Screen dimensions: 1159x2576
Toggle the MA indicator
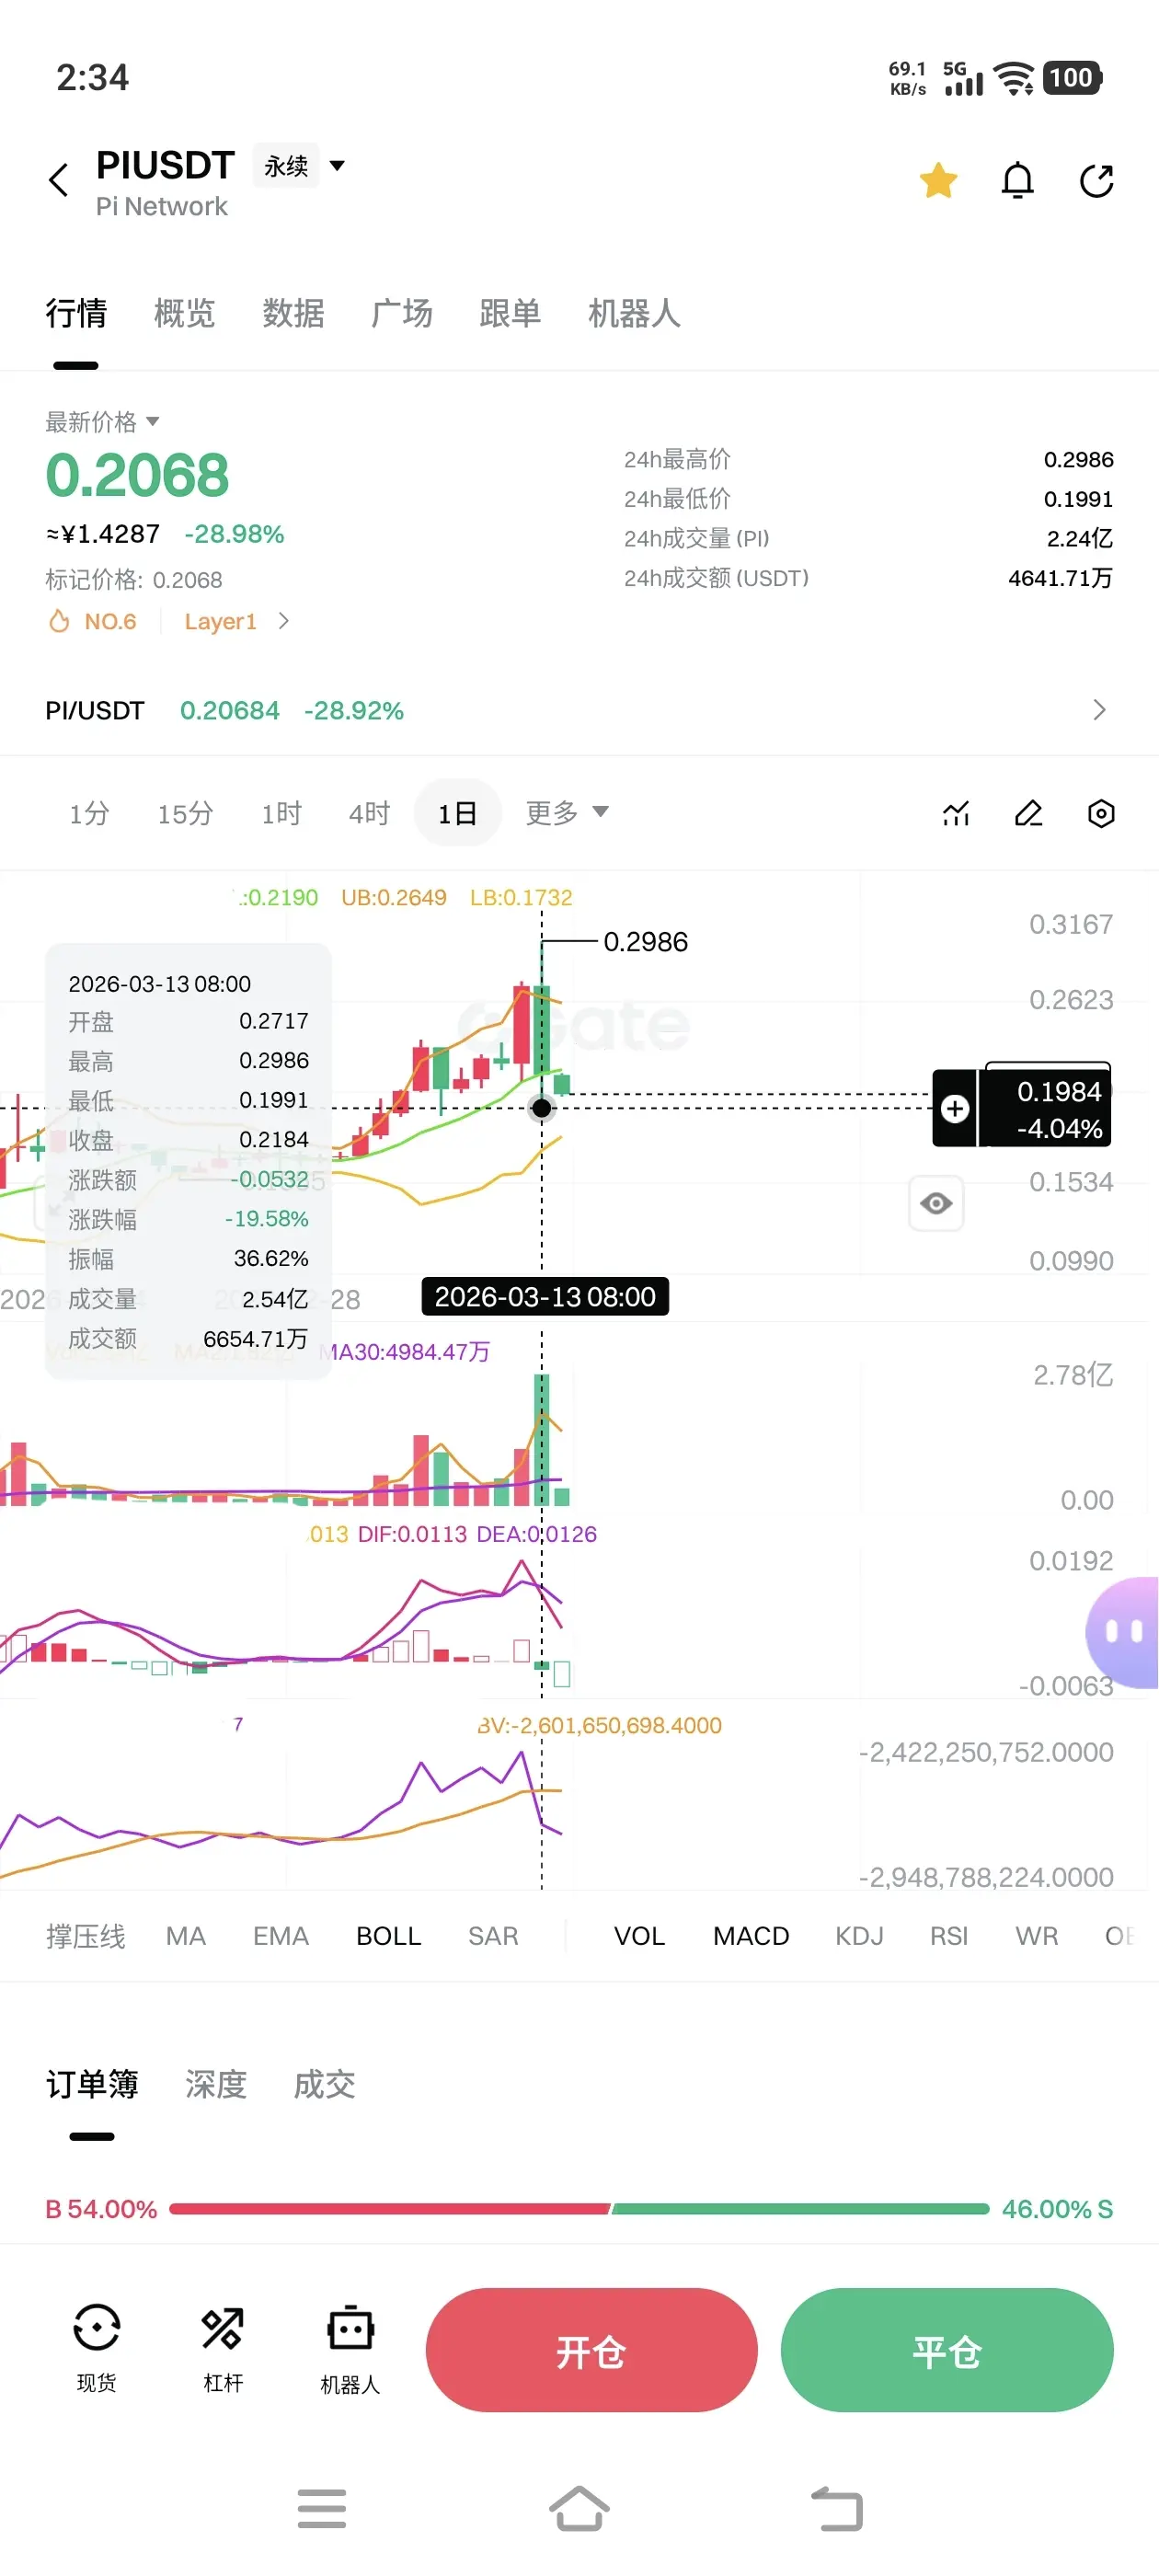click(x=186, y=1936)
